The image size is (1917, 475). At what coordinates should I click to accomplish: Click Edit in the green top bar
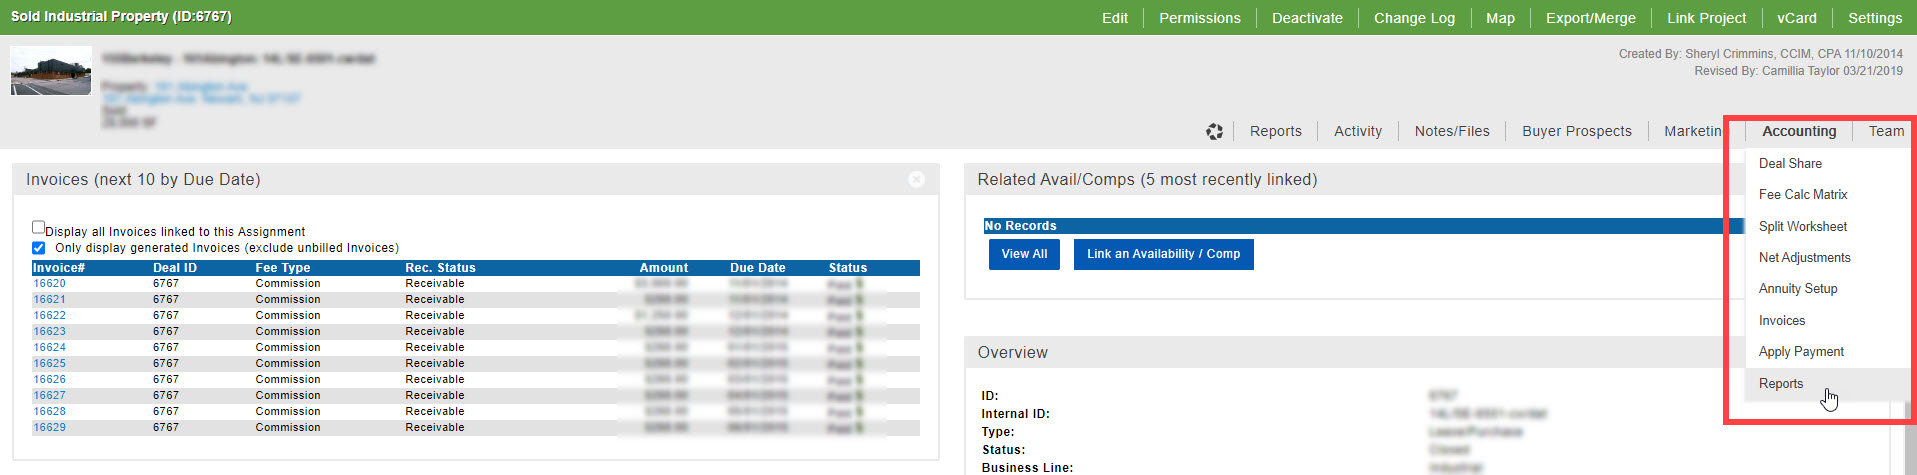click(x=1114, y=18)
